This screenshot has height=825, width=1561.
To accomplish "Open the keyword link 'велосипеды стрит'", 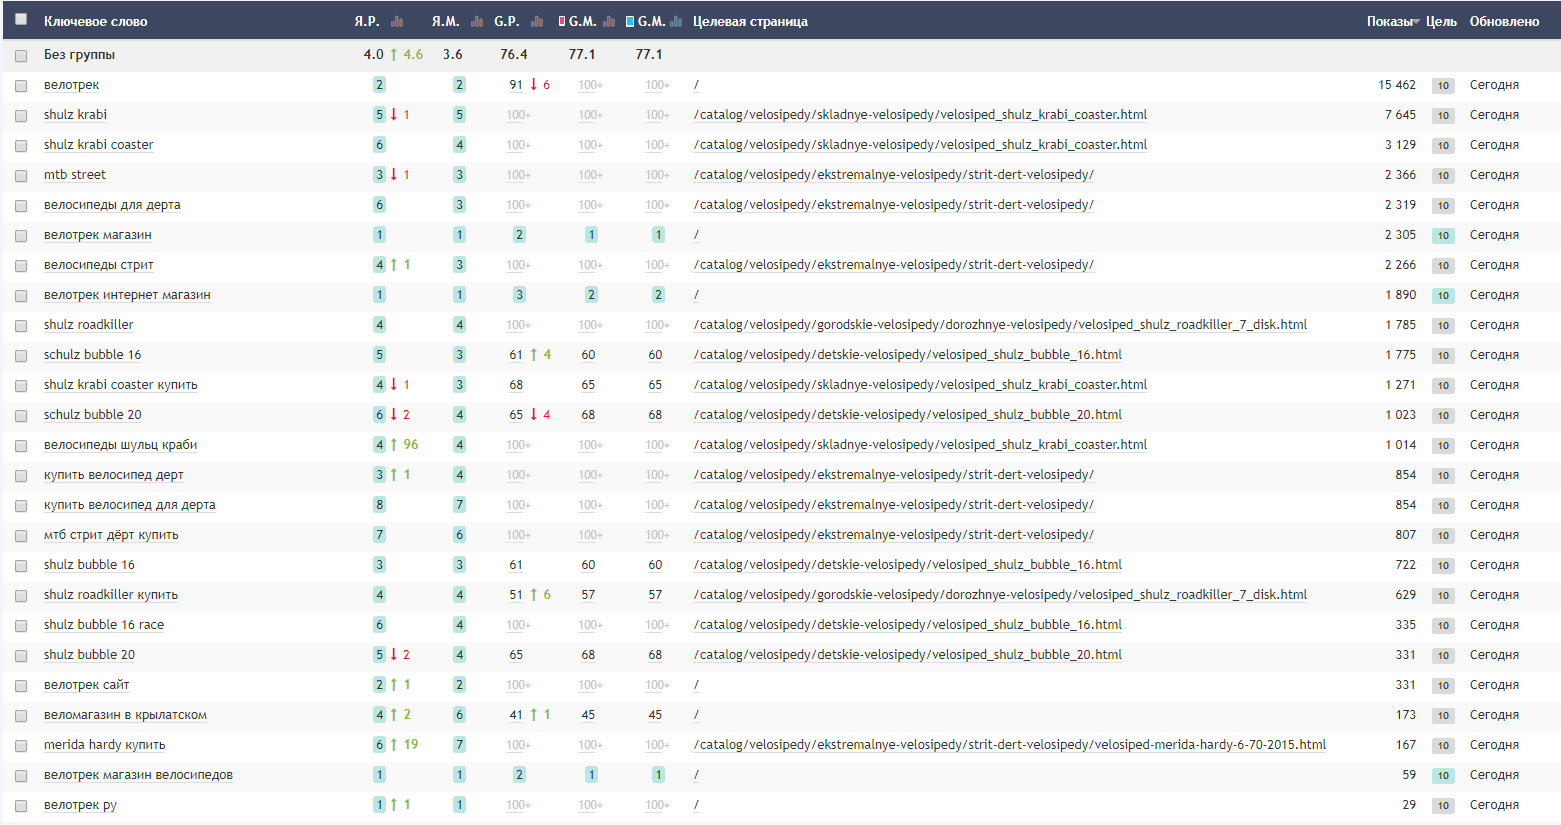I will 99,265.
